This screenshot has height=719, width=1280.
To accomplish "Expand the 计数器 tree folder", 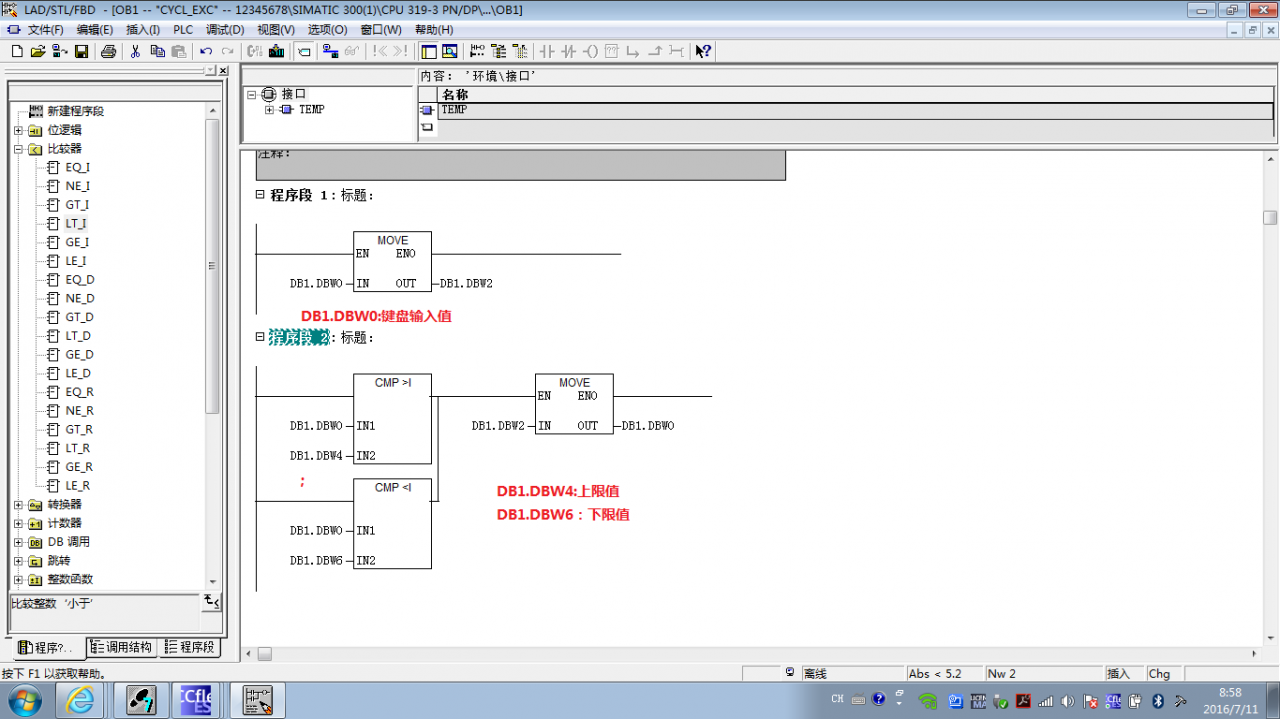I will (18, 523).
